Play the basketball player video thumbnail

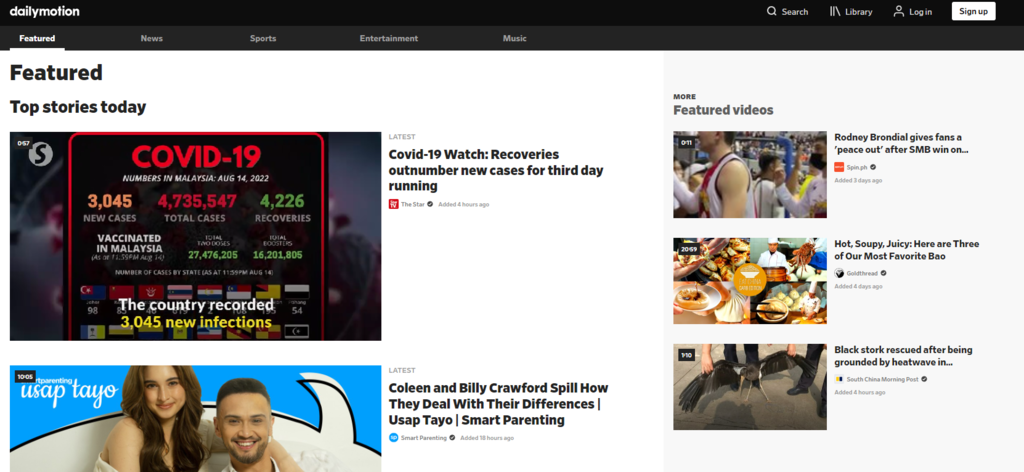tap(750, 174)
